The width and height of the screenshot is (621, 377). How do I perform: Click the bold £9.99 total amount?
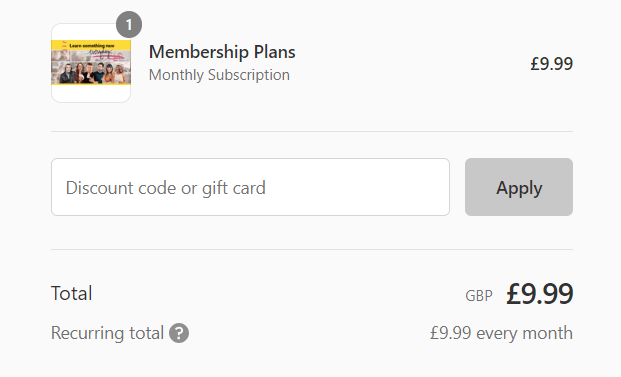(539, 293)
